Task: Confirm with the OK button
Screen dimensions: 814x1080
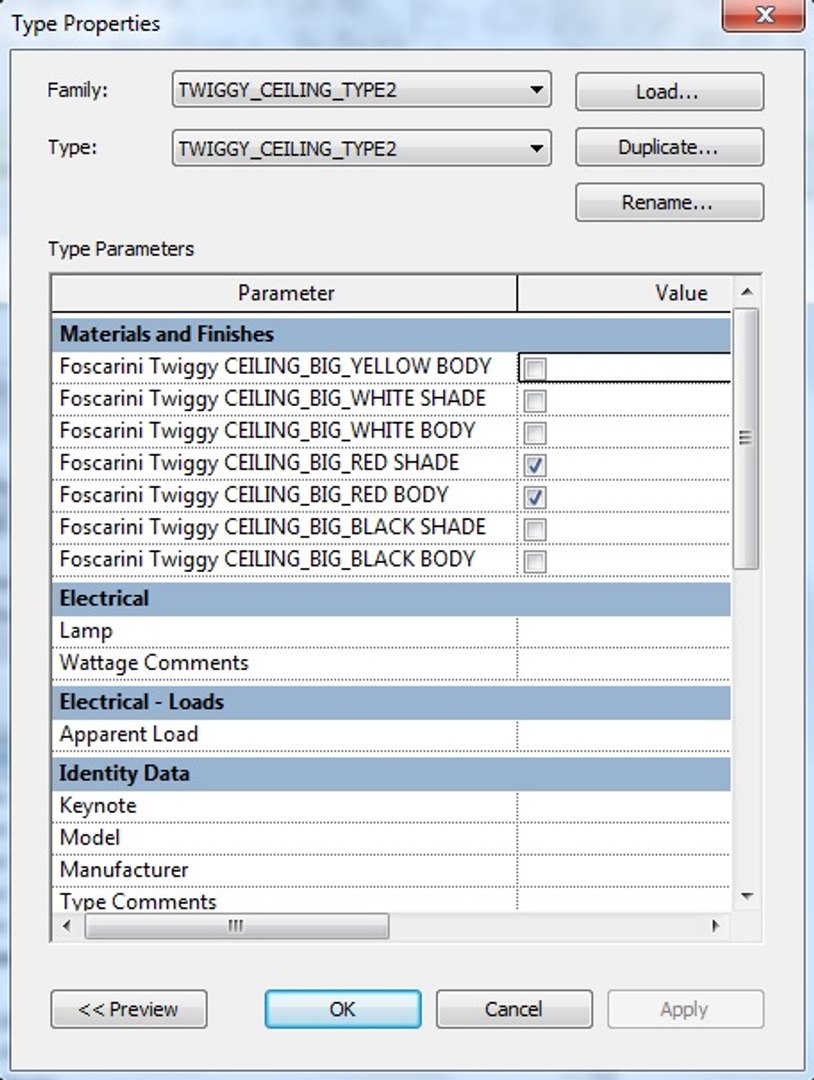Action: point(342,1009)
